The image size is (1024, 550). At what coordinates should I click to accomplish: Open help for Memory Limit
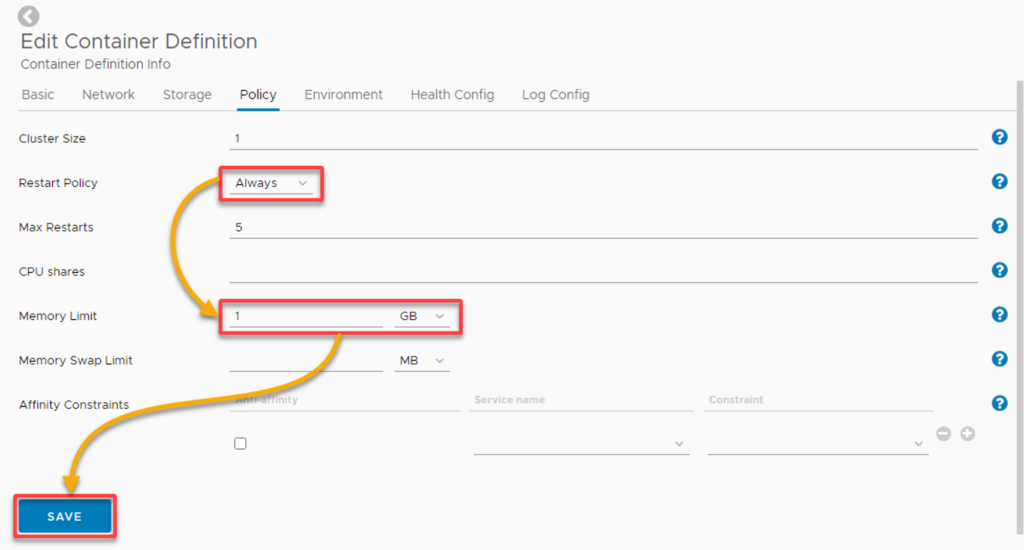999,315
